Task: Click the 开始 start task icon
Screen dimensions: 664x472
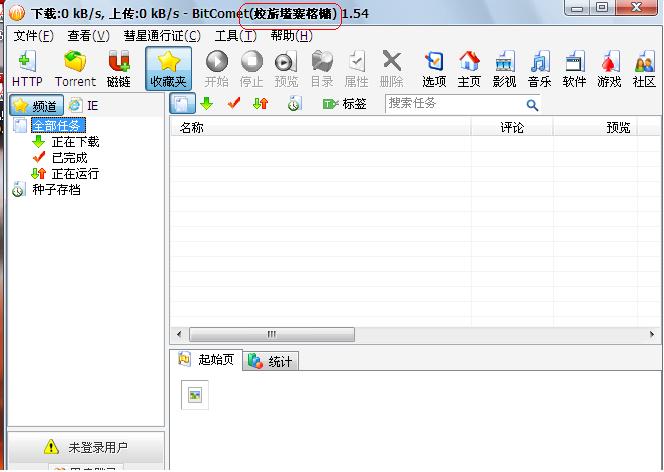Action: pyautogui.click(x=216, y=69)
